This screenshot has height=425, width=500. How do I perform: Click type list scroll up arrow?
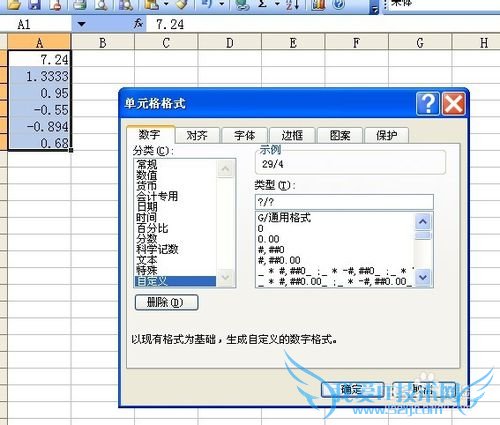(x=423, y=221)
